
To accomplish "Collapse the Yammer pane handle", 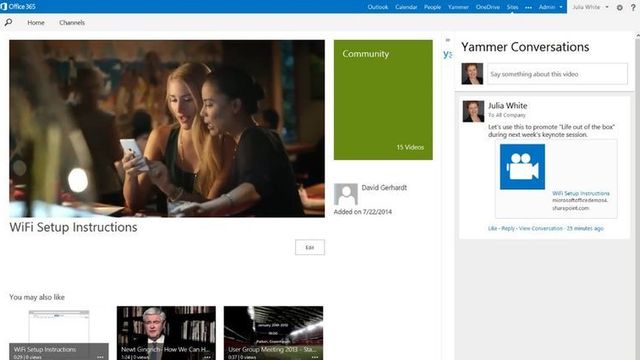I will point(448,40).
